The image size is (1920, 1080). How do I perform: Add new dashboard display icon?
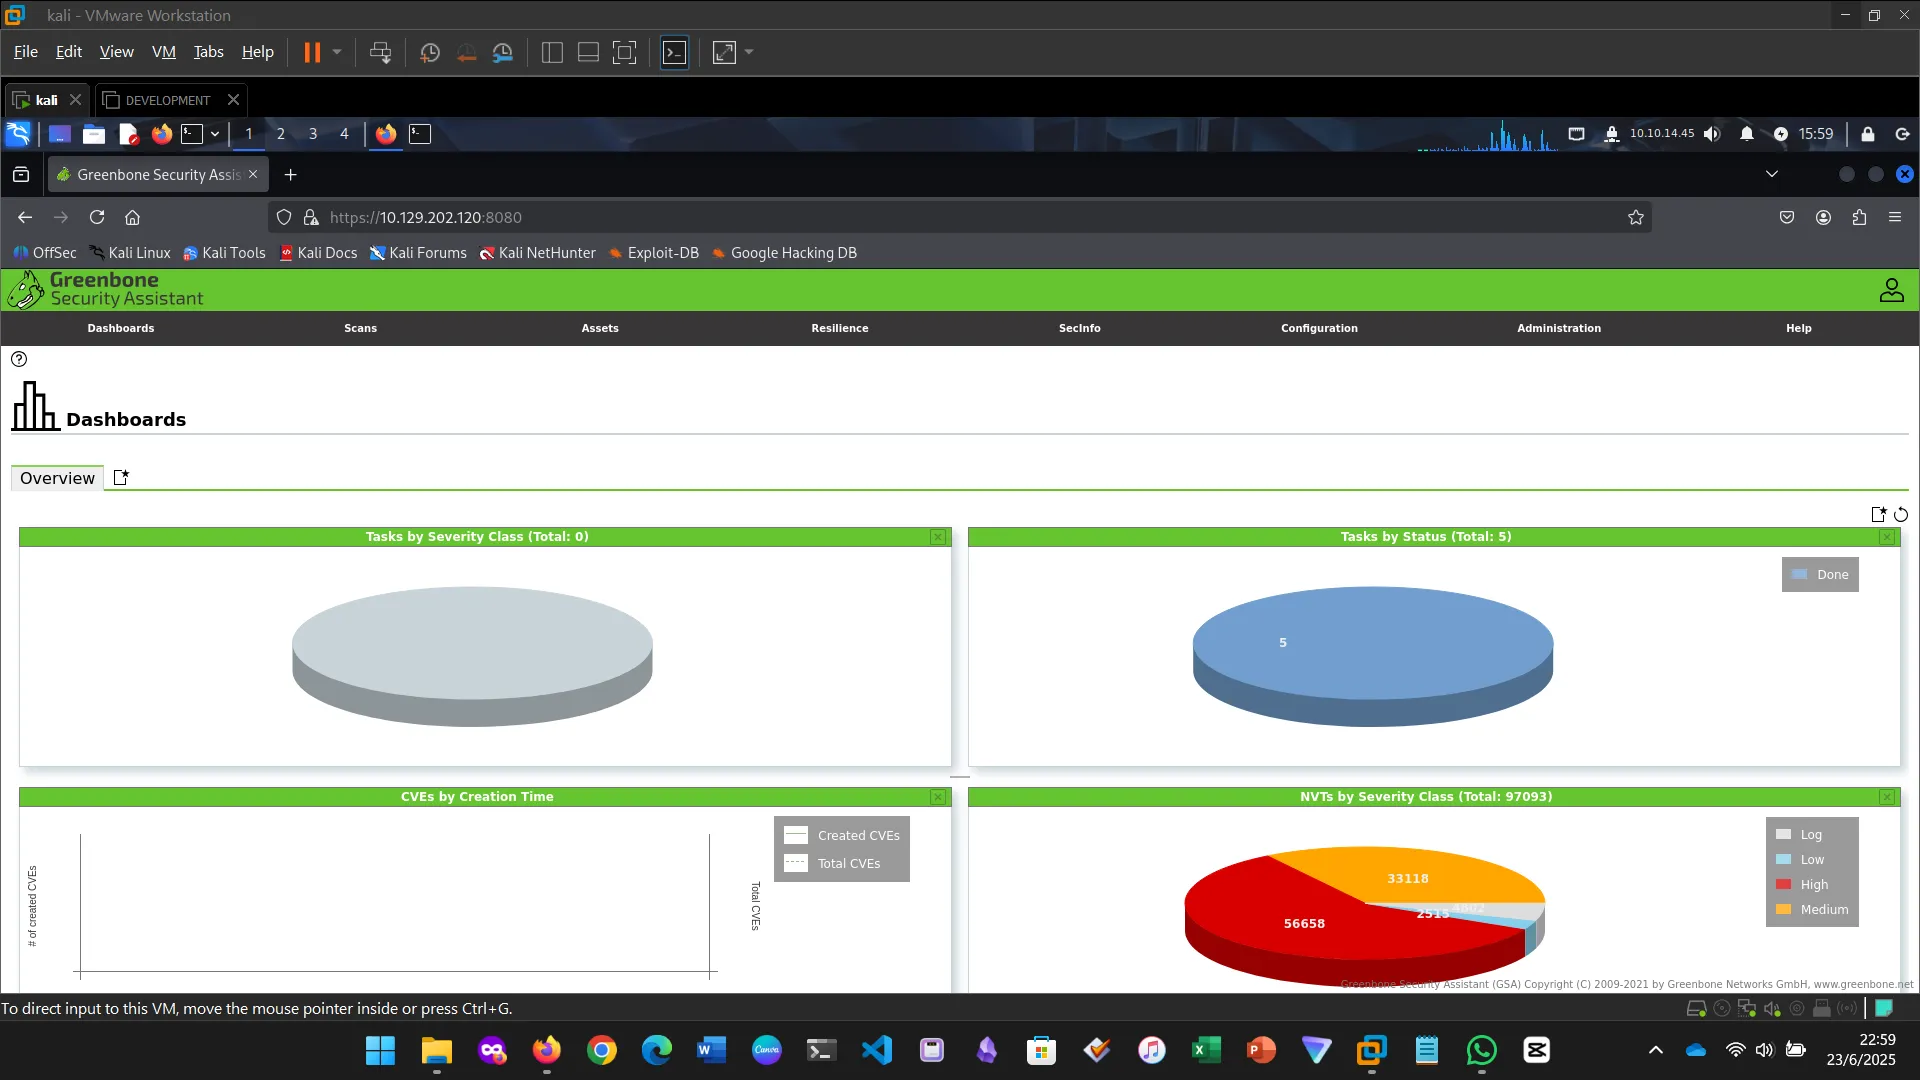tap(1878, 514)
